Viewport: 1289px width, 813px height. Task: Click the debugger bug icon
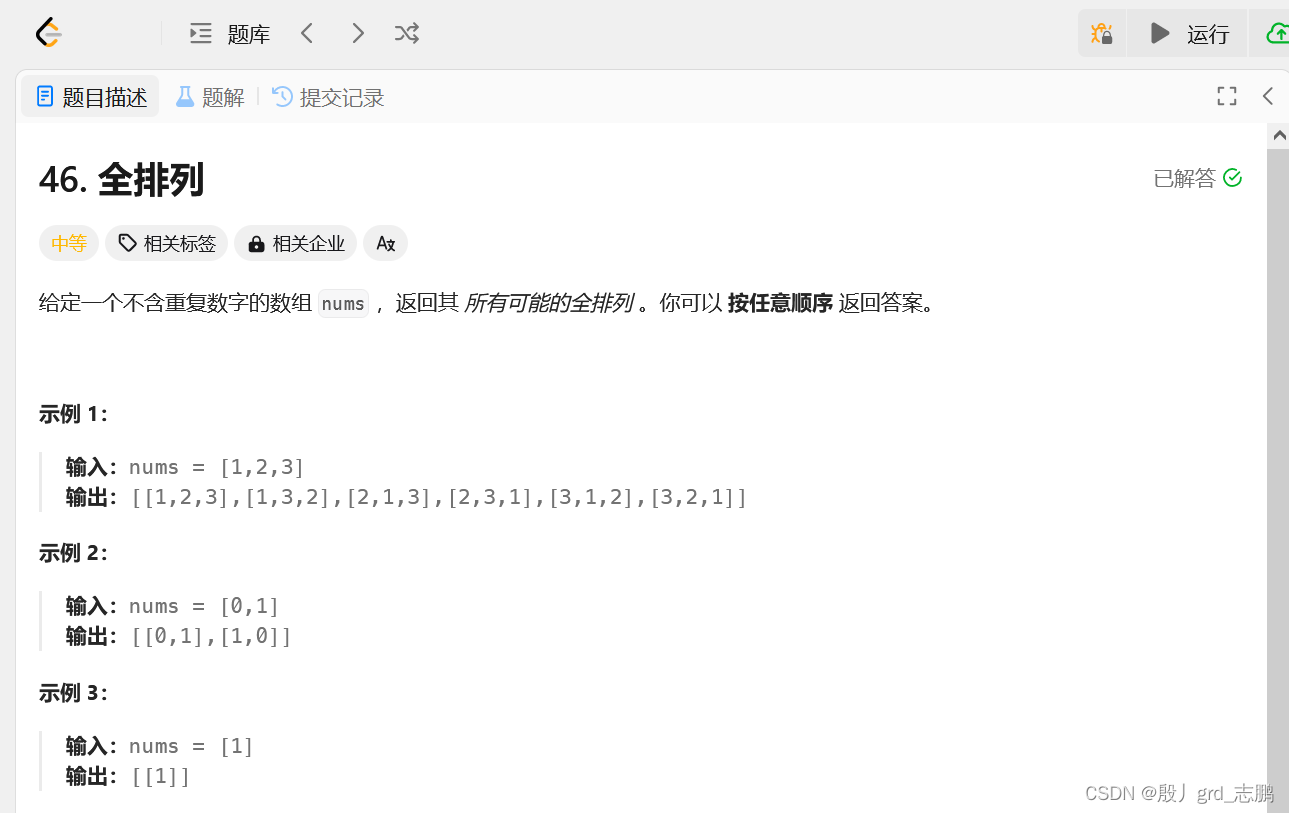(x=1102, y=34)
